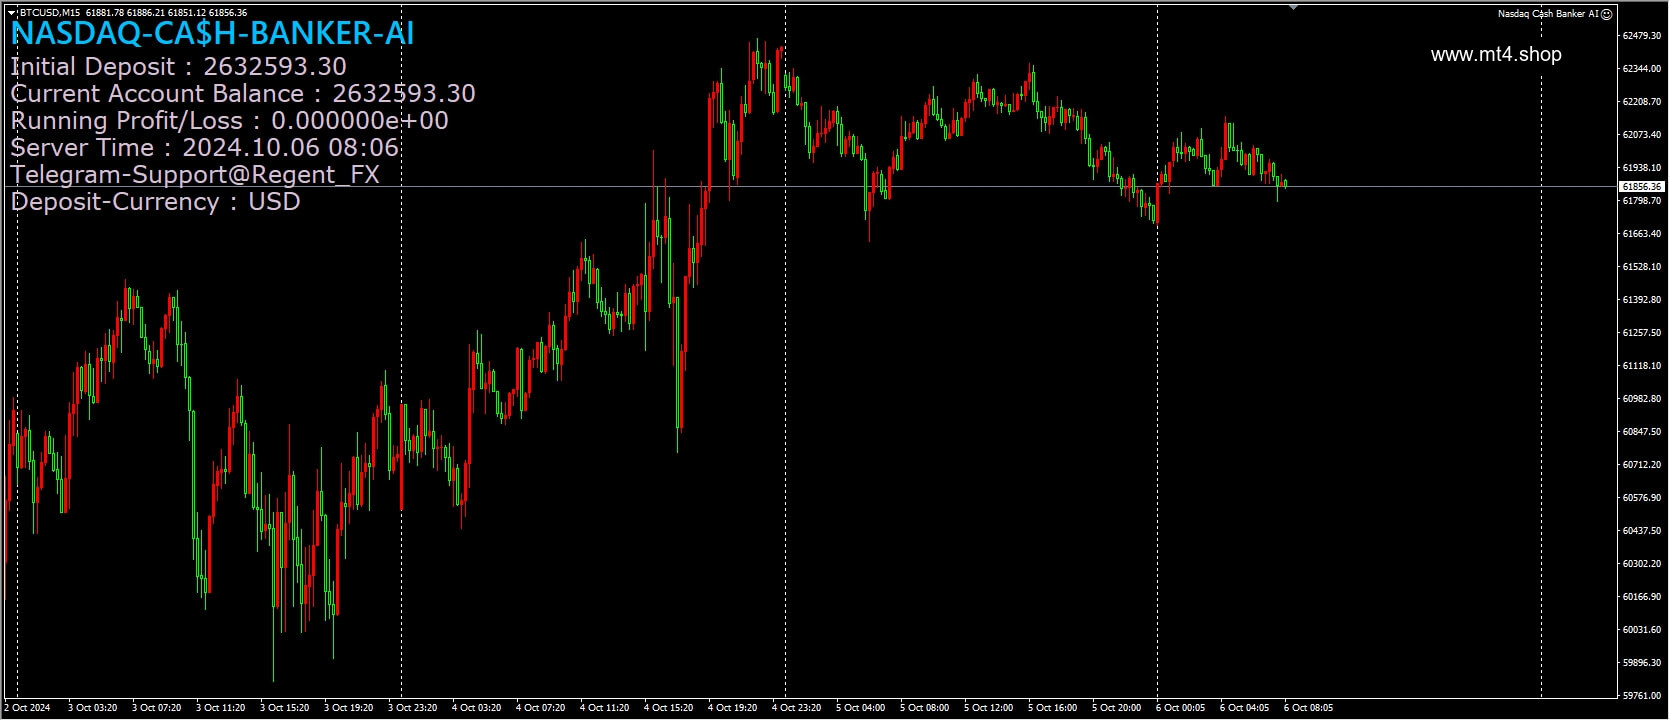This screenshot has height=721, width=1670.
Task: Click the BTCUSD,M15 symbol label
Action: coord(50,13)
